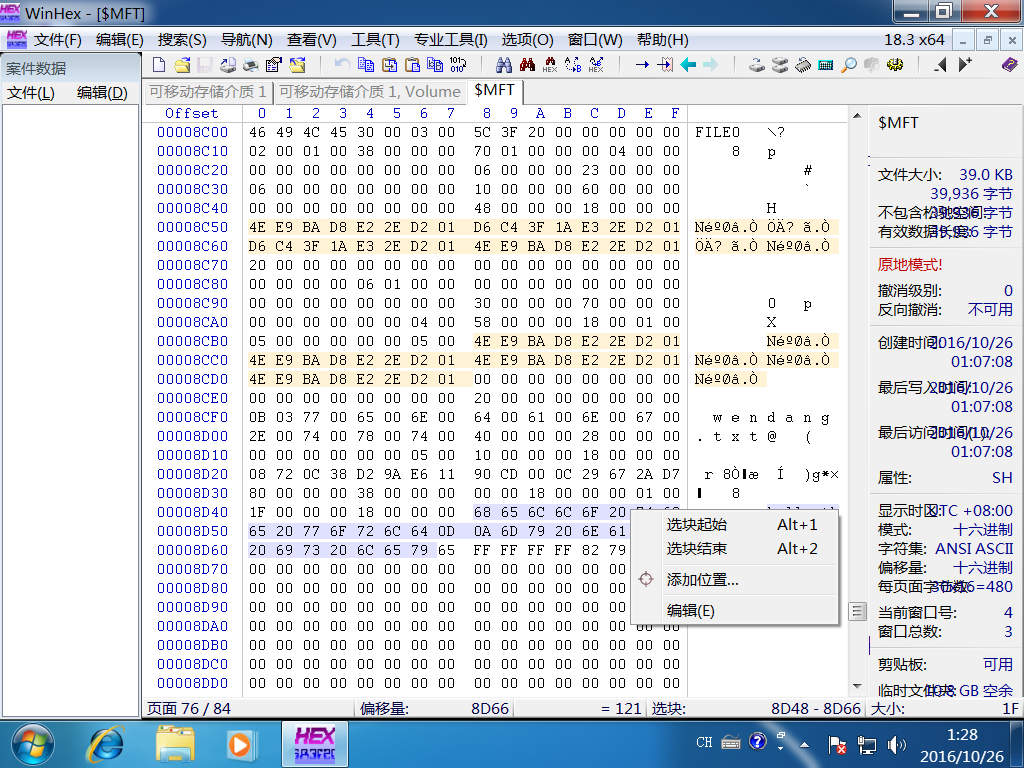Open the 导航(N) menu
The width and height of the screenshot is (1024, 768).
[246, 40]
